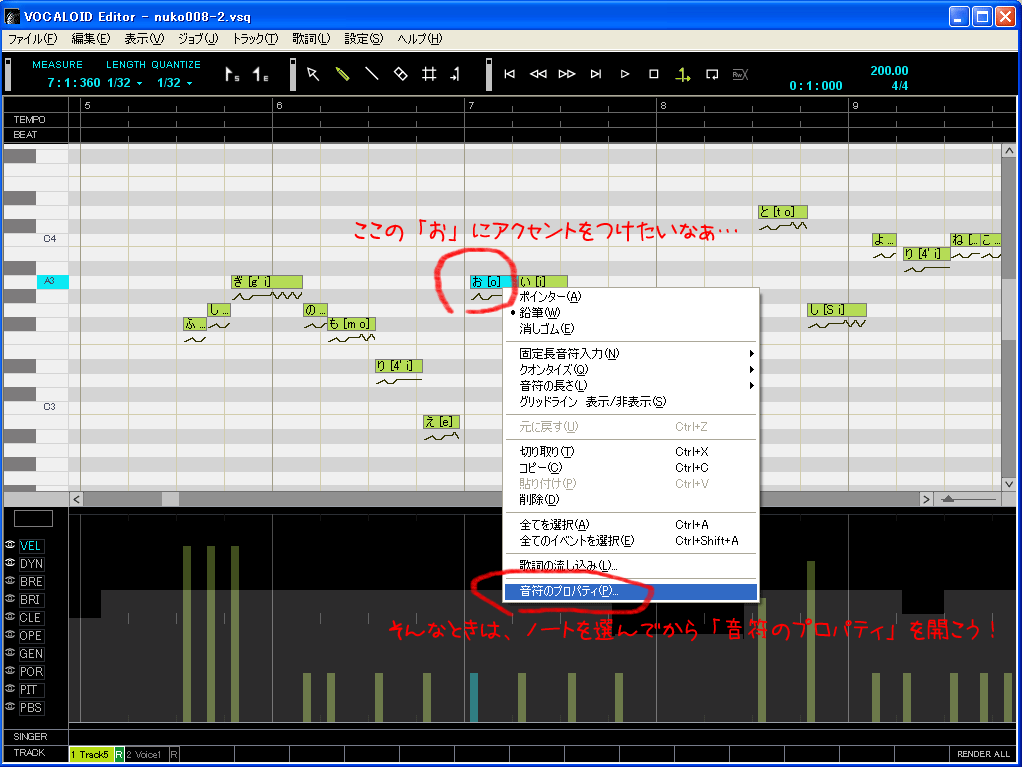Click the curve tool icon beside grid
The image size is (1022, 767).
pos(455,74)
